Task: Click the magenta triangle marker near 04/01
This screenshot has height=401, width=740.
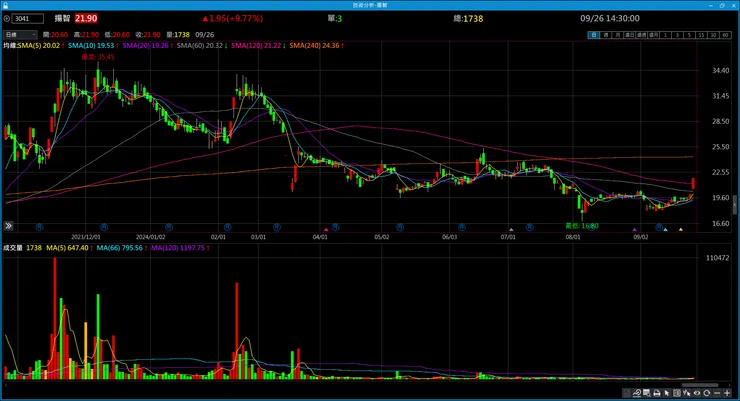Action: coord(326,230)
